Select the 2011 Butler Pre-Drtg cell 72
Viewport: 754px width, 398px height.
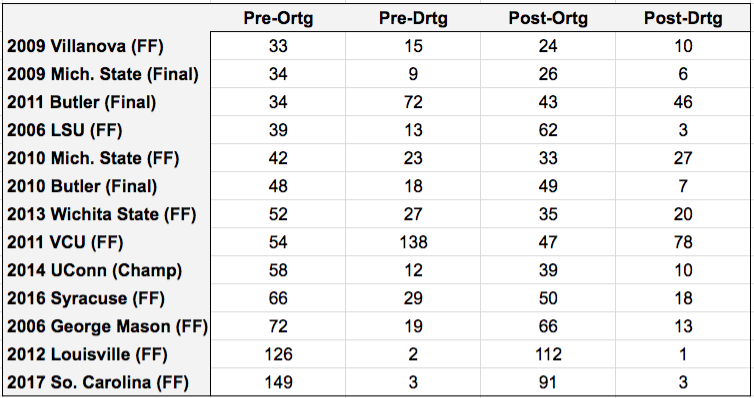413,102
